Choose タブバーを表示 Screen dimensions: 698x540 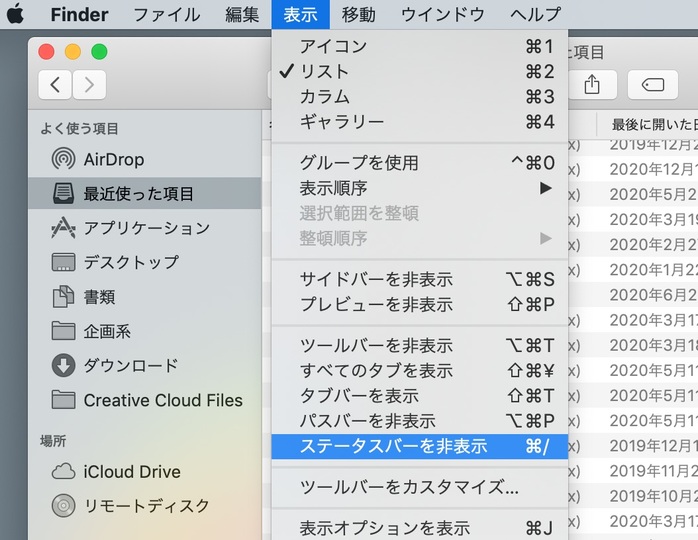[420, 396]
